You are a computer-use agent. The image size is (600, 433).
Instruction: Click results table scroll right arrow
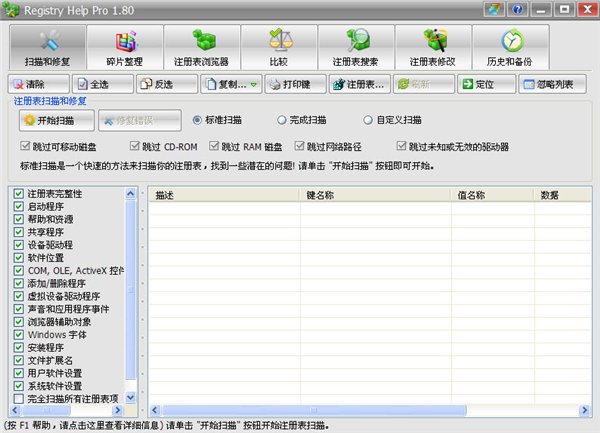pos(584,410)
